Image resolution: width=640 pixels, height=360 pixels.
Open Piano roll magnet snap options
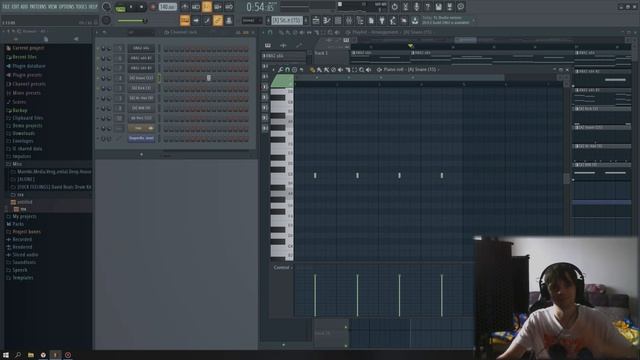pos(287,70)
